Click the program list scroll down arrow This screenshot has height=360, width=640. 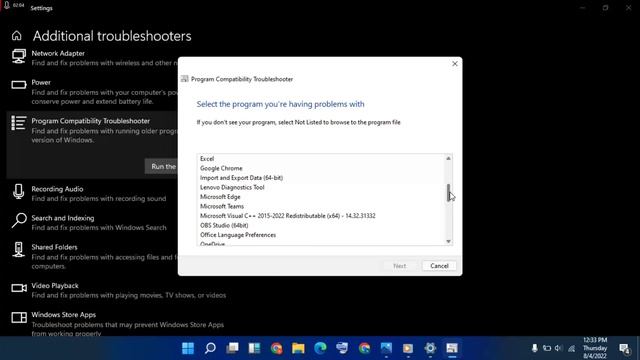(449, 241)
